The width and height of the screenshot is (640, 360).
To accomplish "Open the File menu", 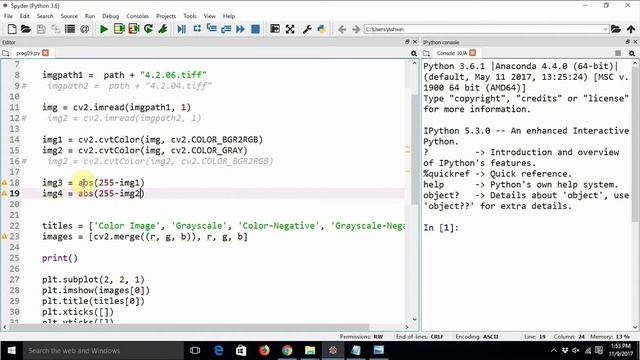I will tap(8, 16).
